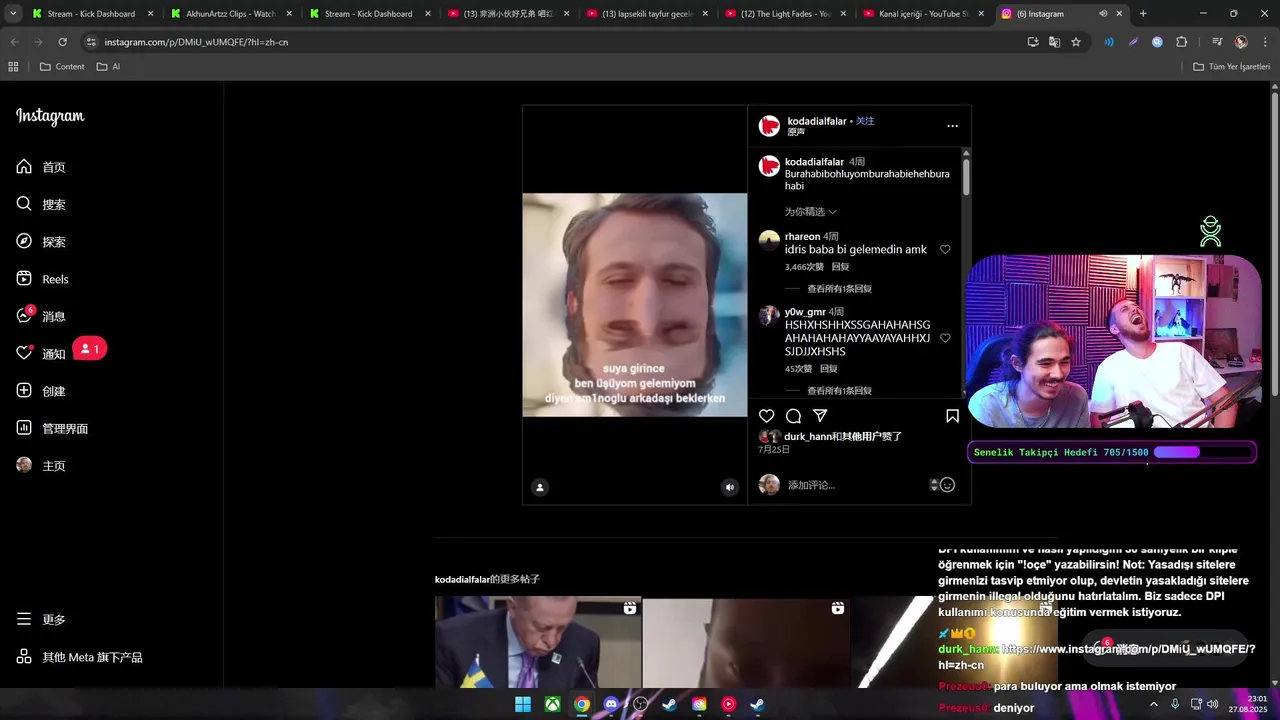Click the Instagram logo
The width and height of the screenshot is (1280, 720).
(50, 116)
